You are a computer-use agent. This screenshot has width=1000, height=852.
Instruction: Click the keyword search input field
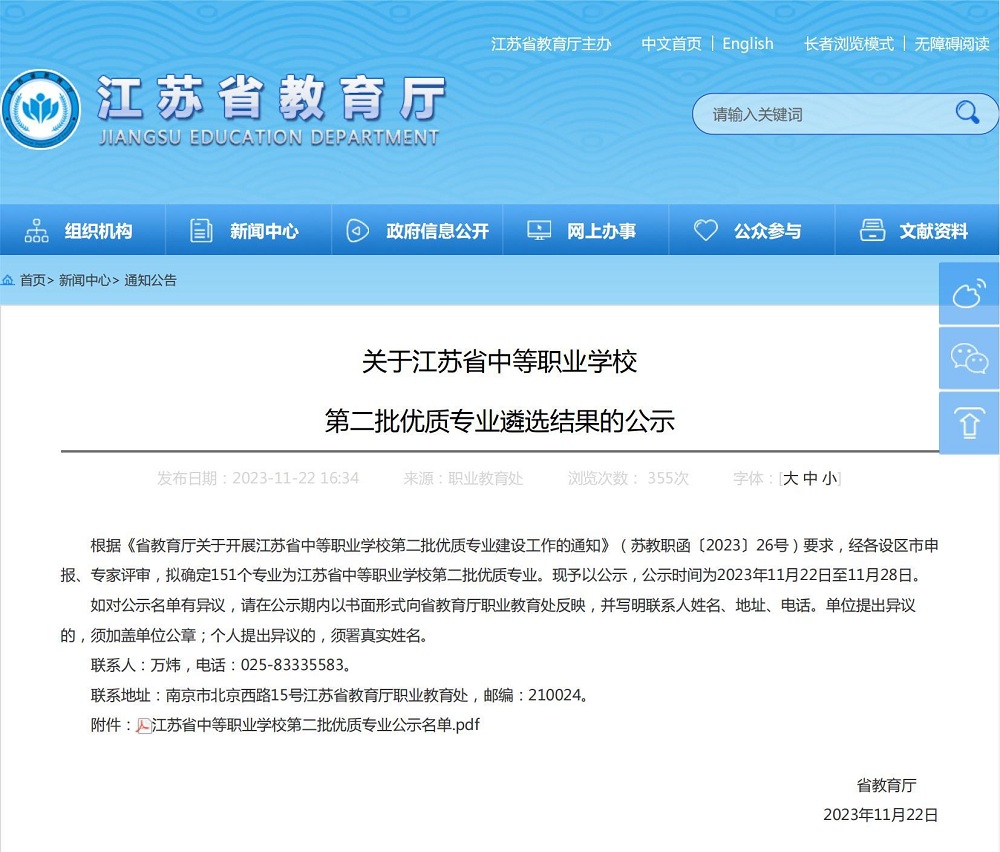820,114
